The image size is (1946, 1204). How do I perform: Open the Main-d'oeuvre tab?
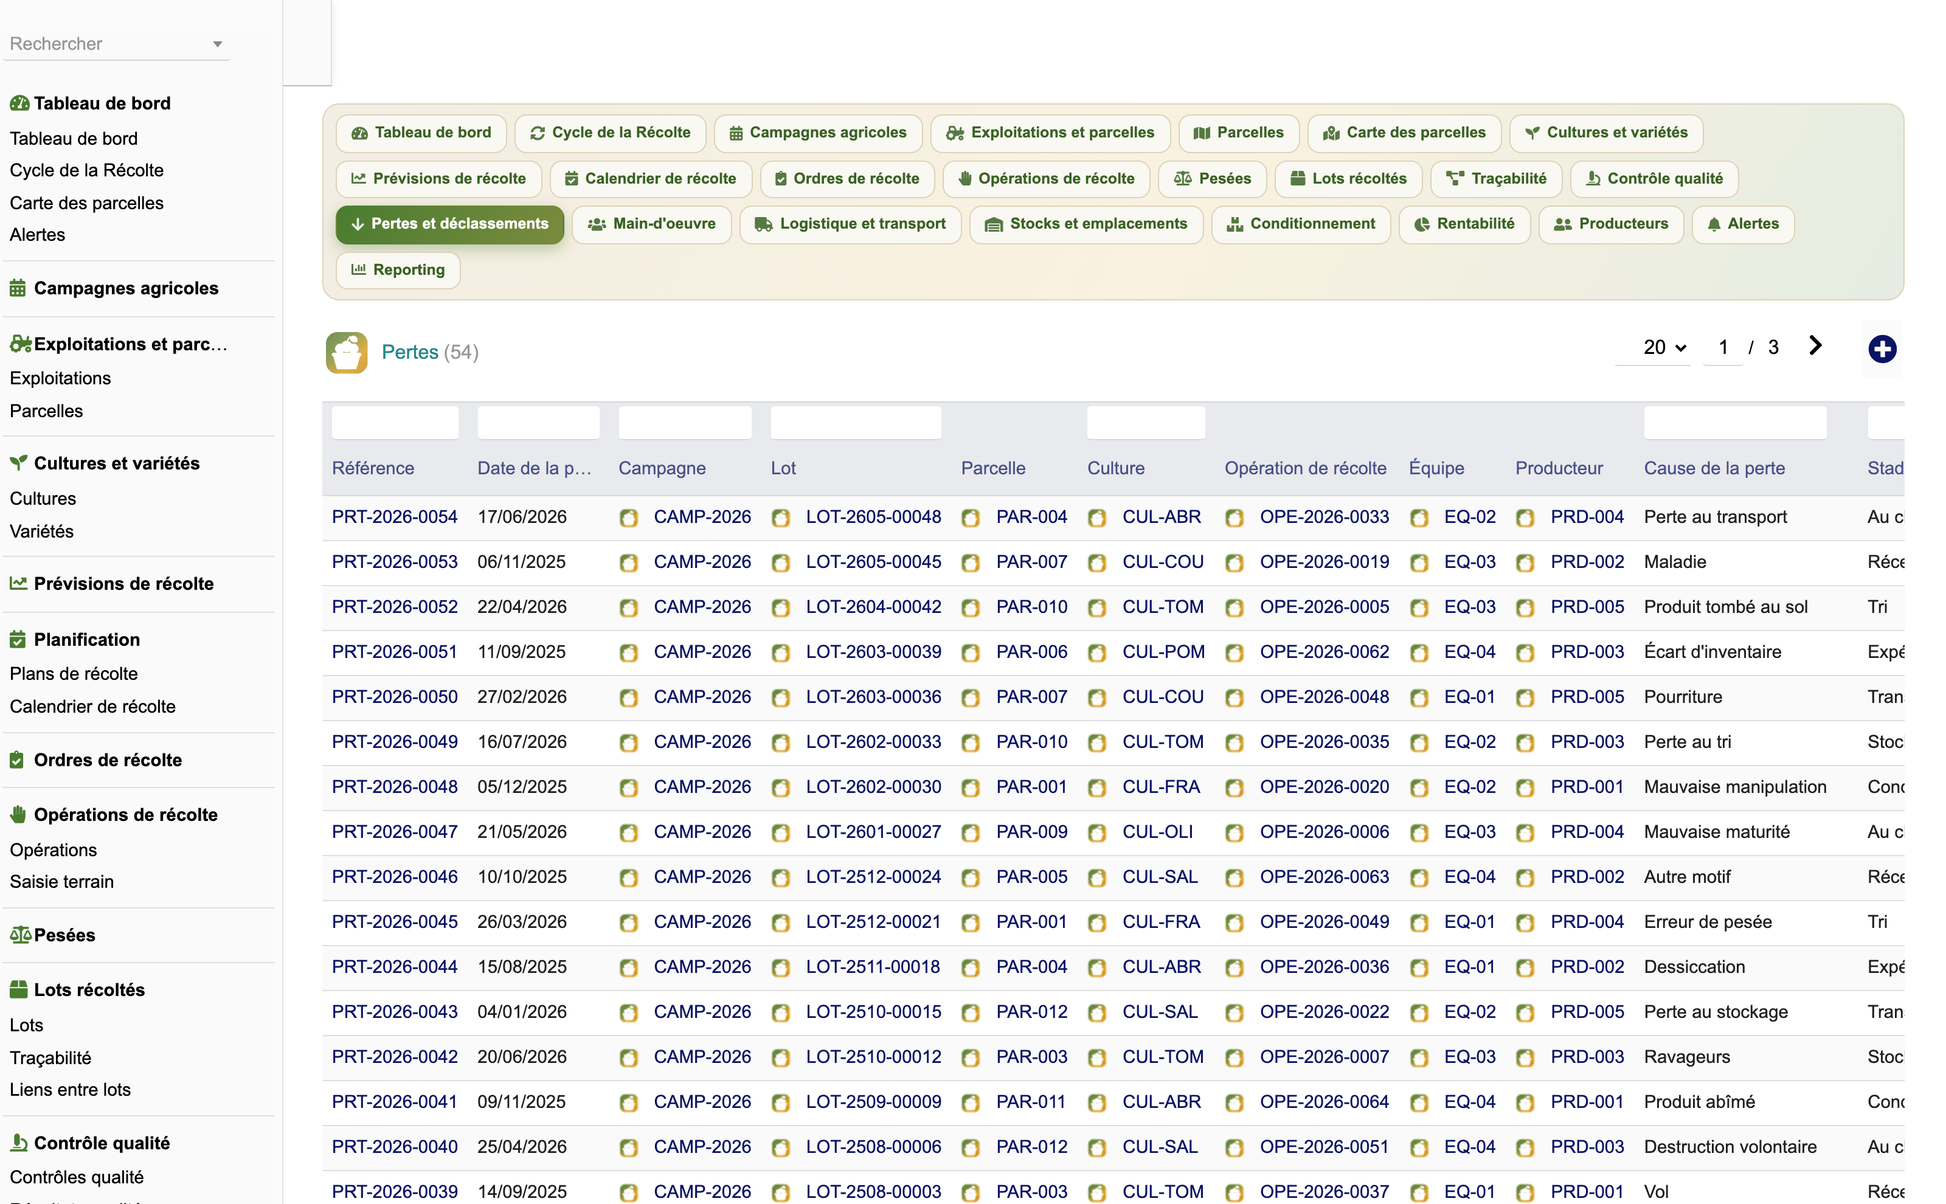click(x=652, y=224)
